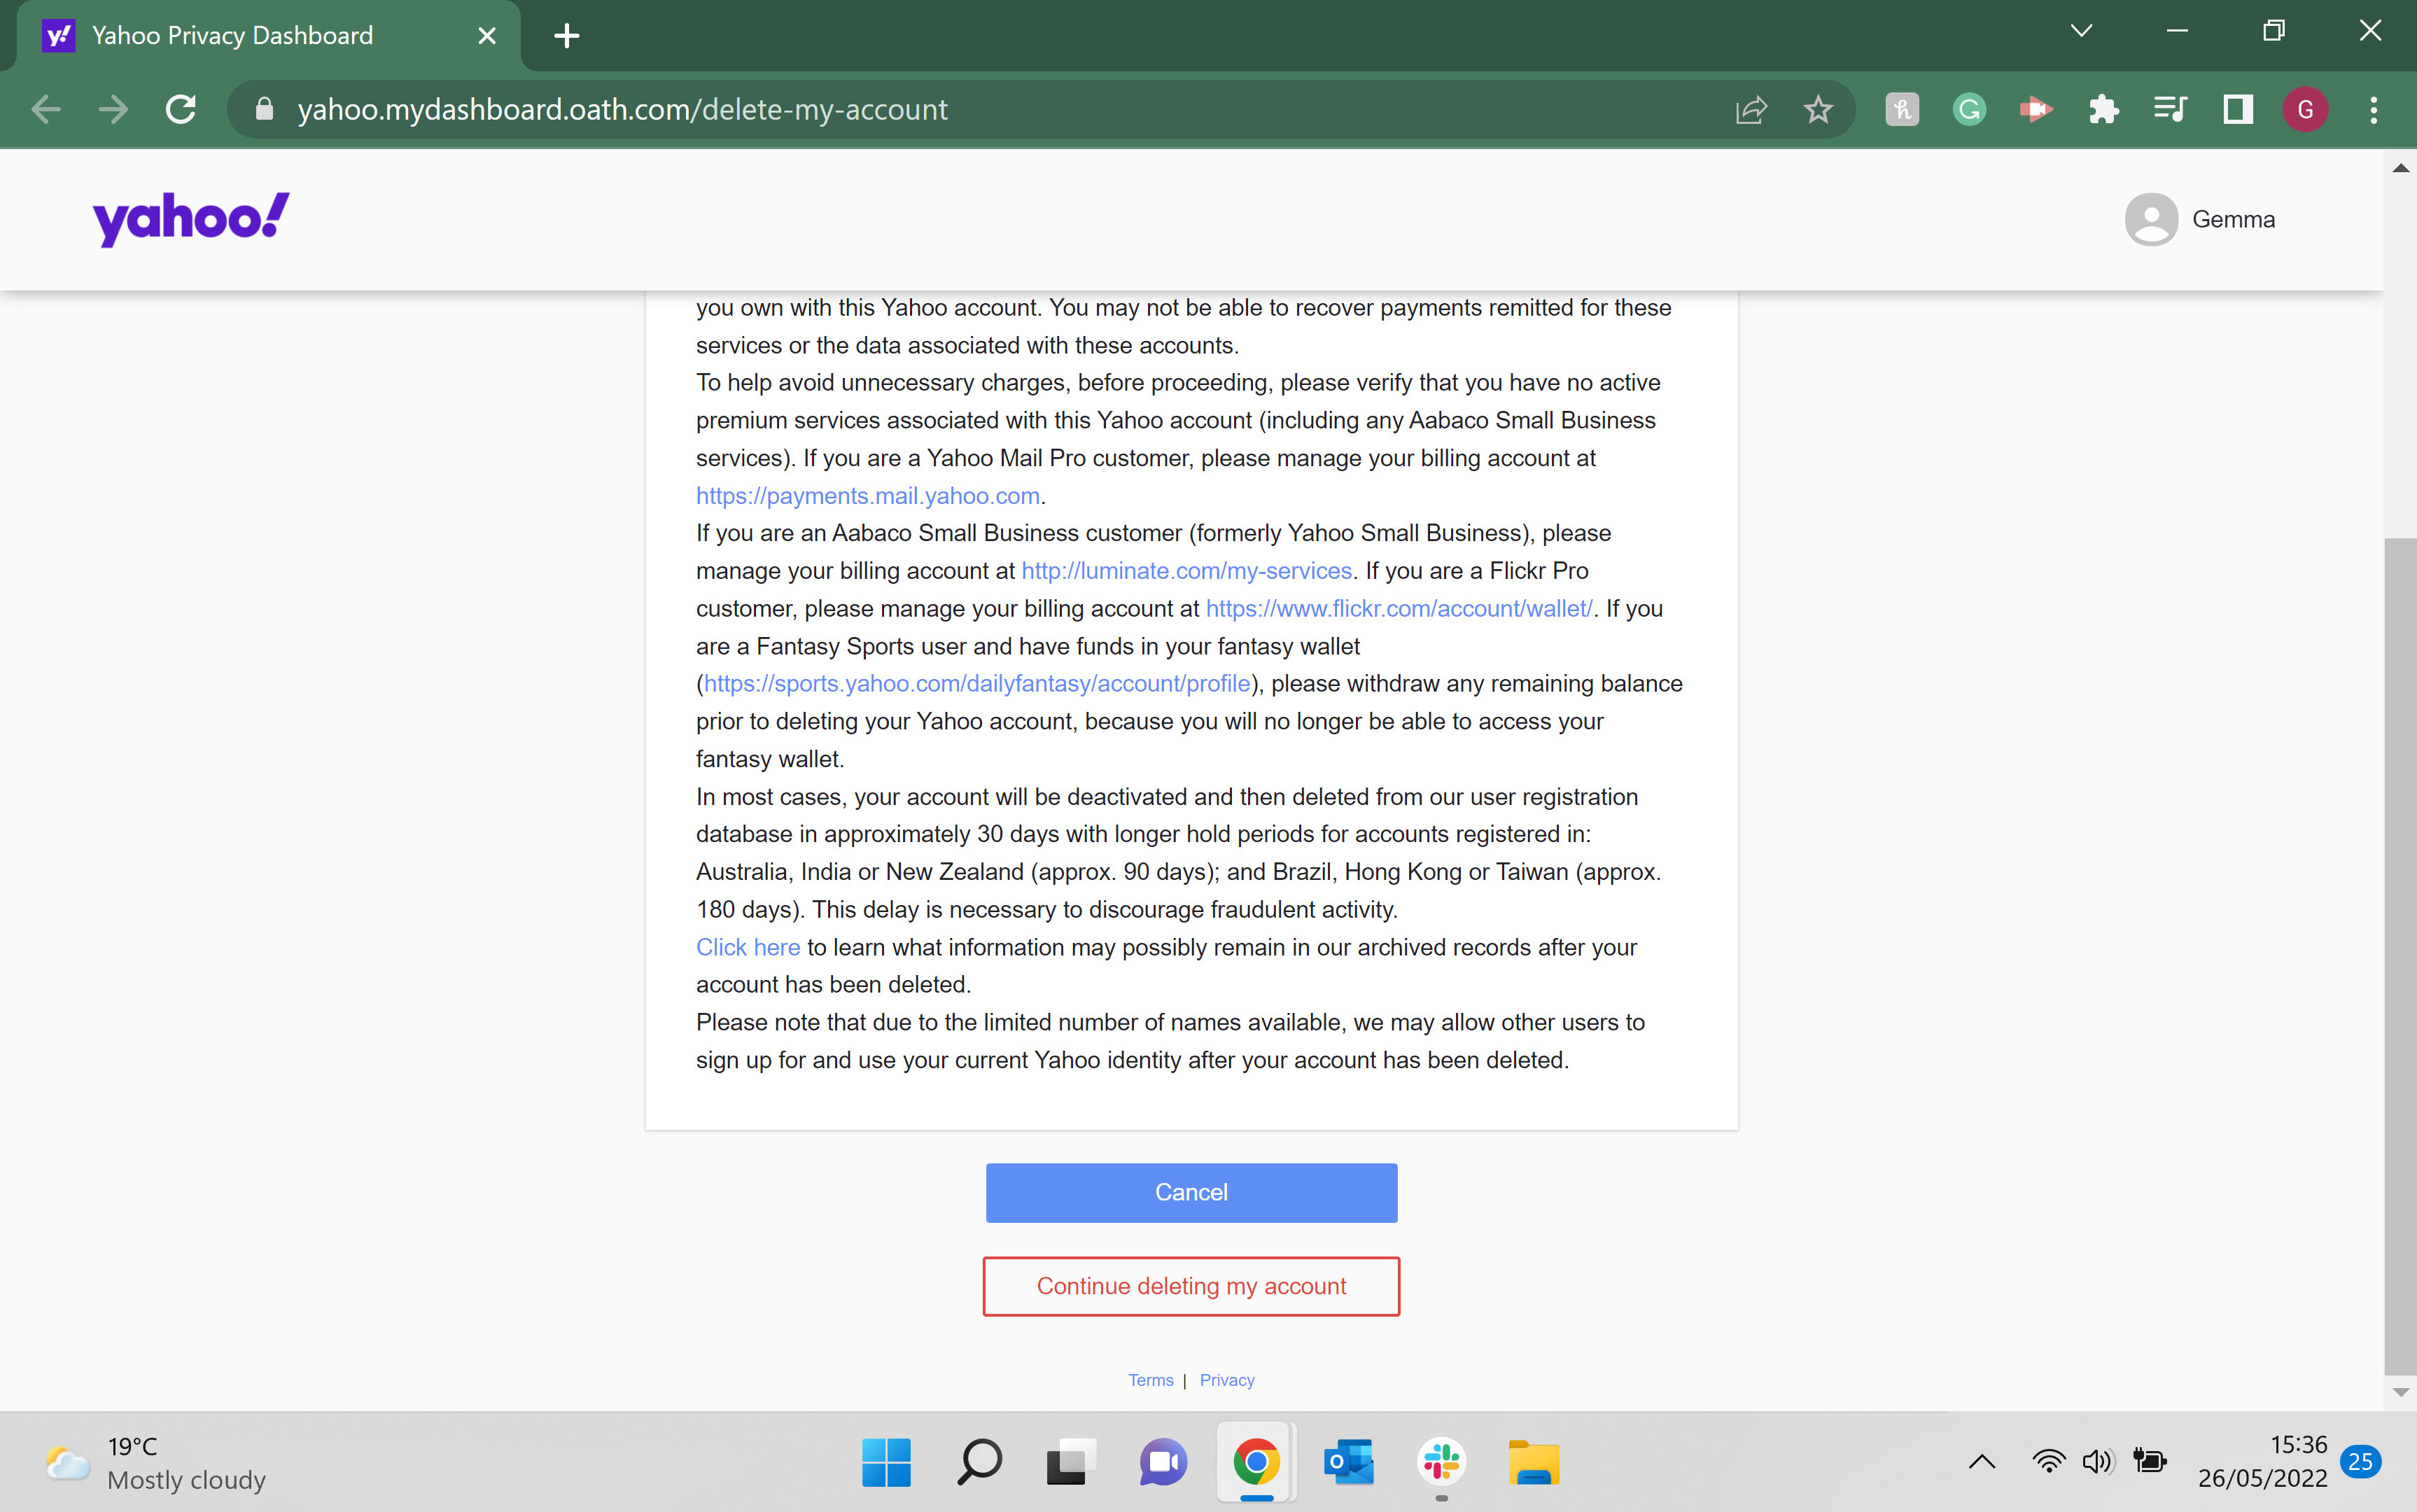Image resolution: width=2417 pixels, height=1512 pixels.
Task: Click the browser back arrow
Action: tap(46, 109)
